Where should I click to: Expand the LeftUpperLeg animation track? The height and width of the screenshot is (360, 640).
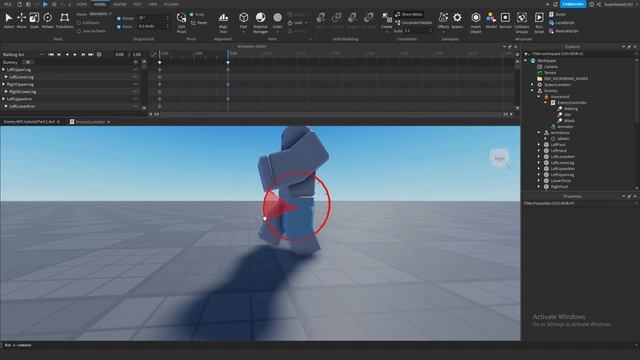(x=3, y=70)
